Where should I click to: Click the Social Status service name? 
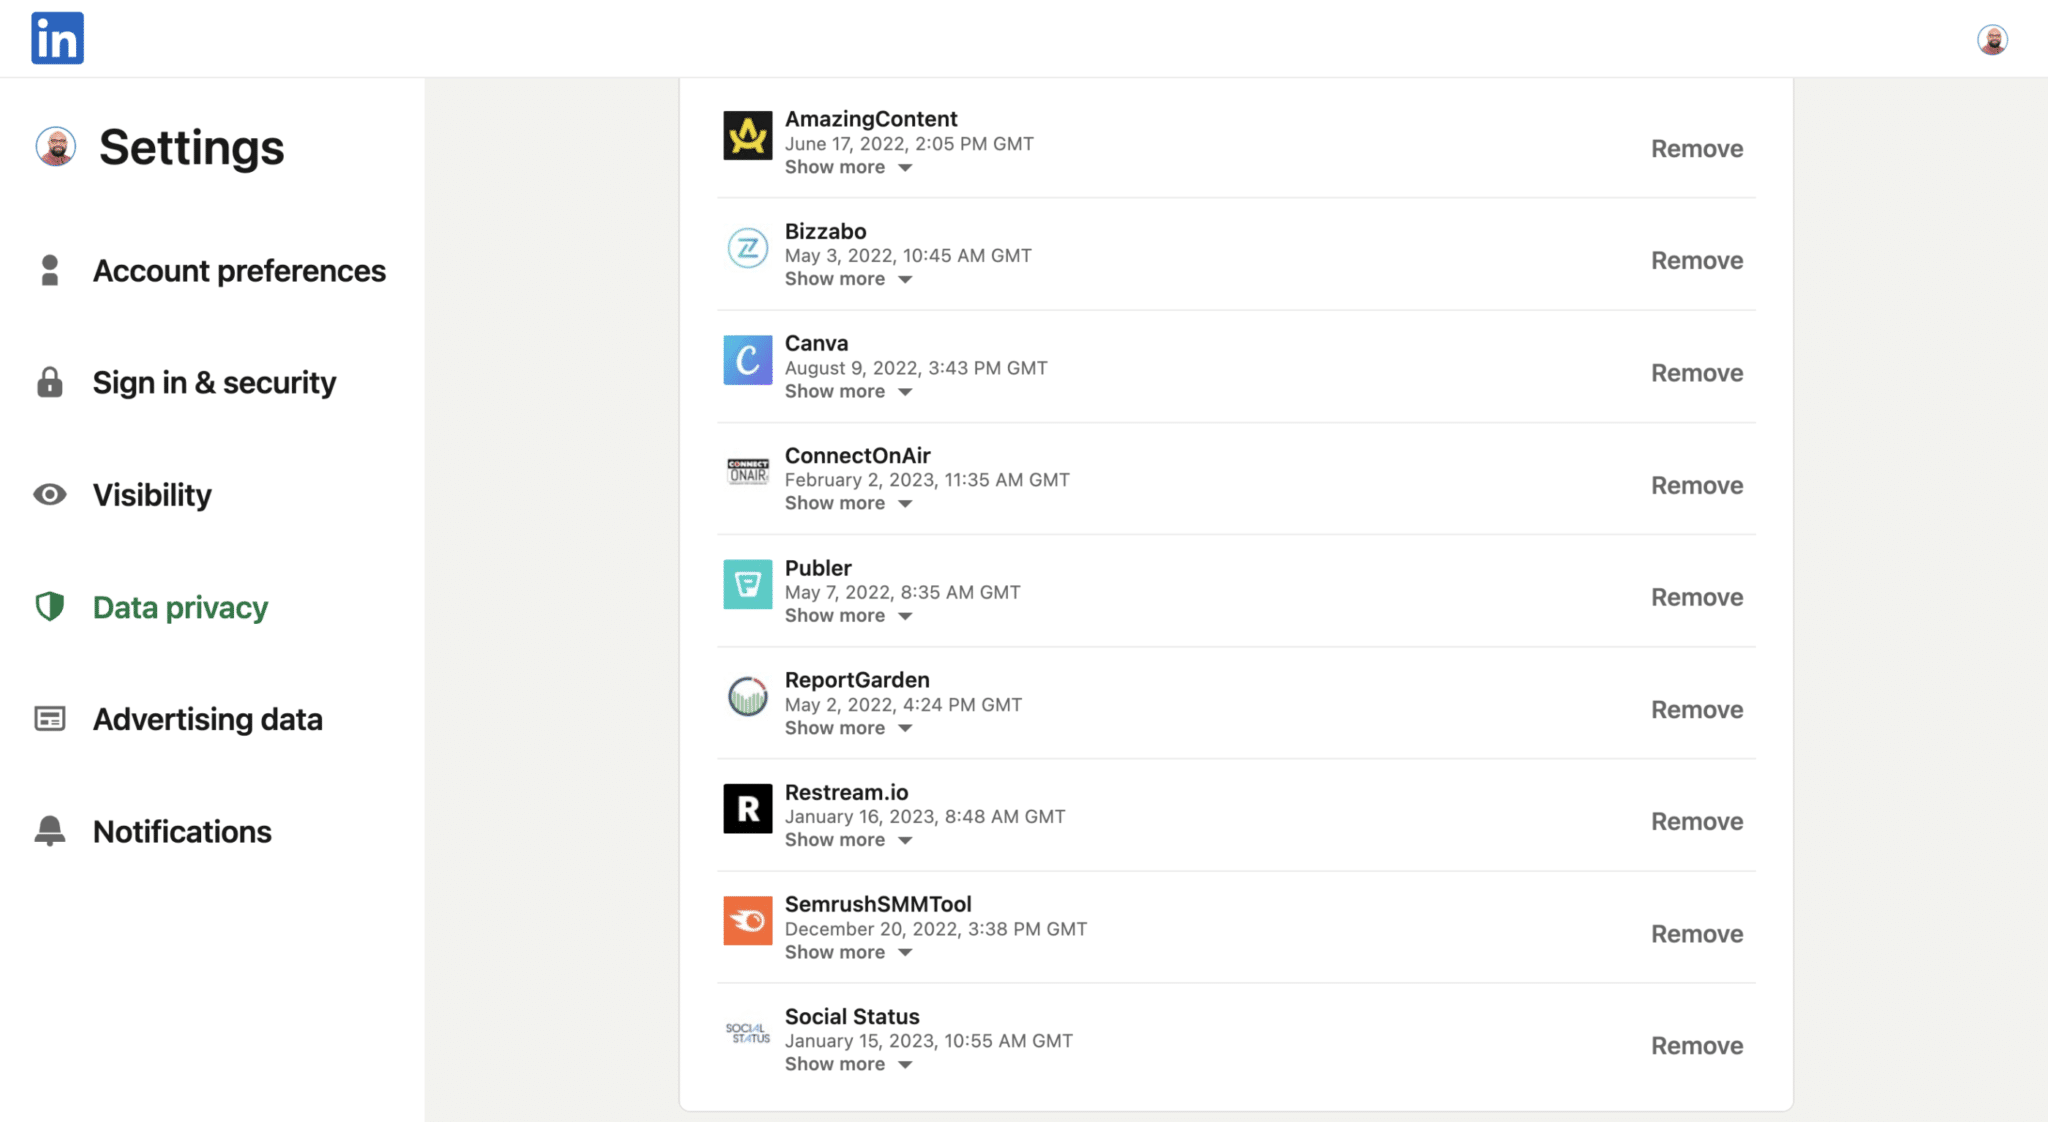pos(852,1016)
